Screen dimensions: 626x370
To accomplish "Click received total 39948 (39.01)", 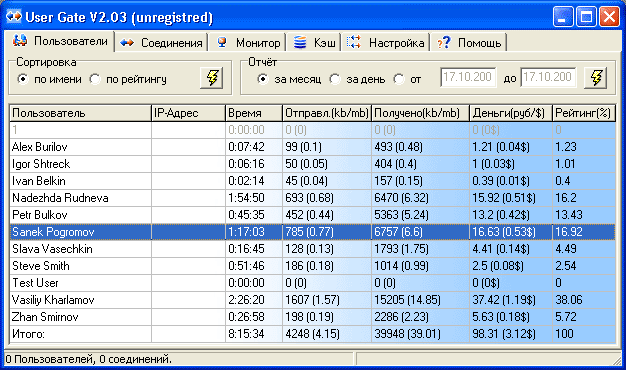I will click(x=407, y=334).
